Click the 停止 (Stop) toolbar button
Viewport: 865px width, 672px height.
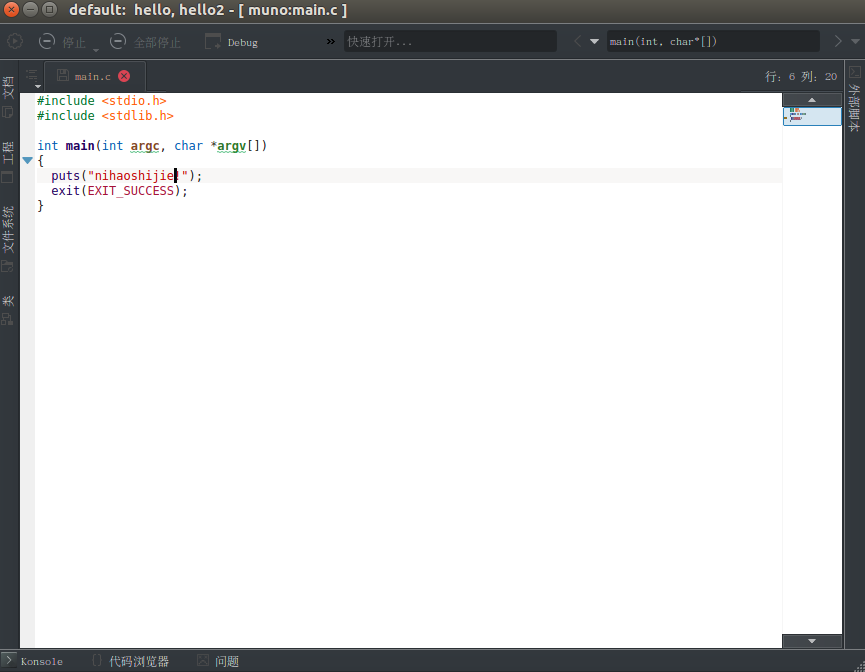[62, 42]
